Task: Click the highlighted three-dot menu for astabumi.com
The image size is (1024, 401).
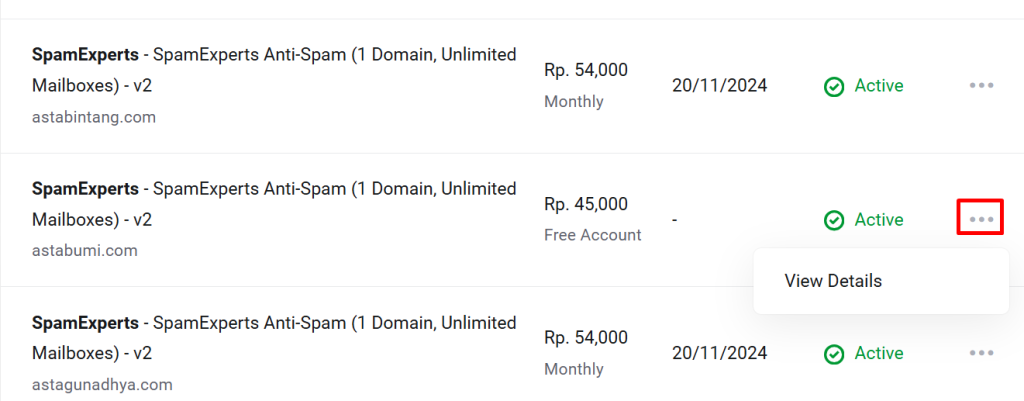Action: point(981,219)
